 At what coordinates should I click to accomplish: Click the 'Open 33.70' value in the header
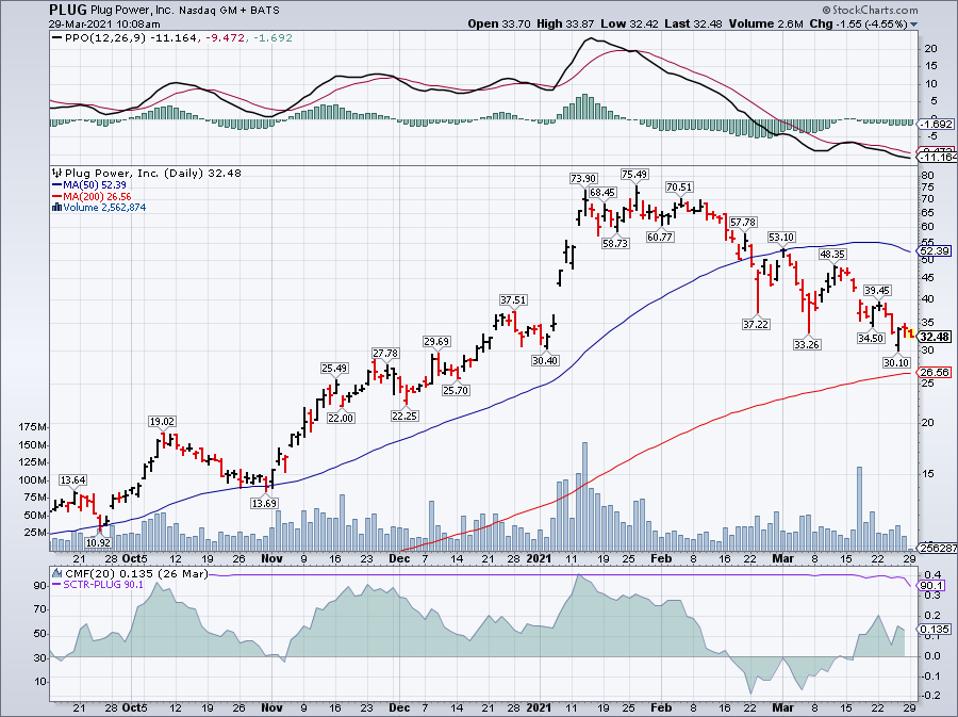coord(500,24)
